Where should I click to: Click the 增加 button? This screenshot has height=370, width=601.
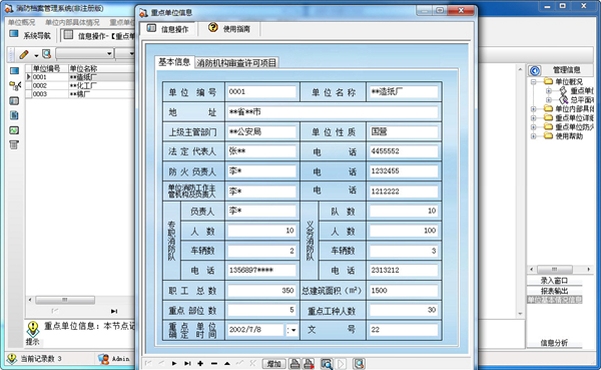coord(274,364)
